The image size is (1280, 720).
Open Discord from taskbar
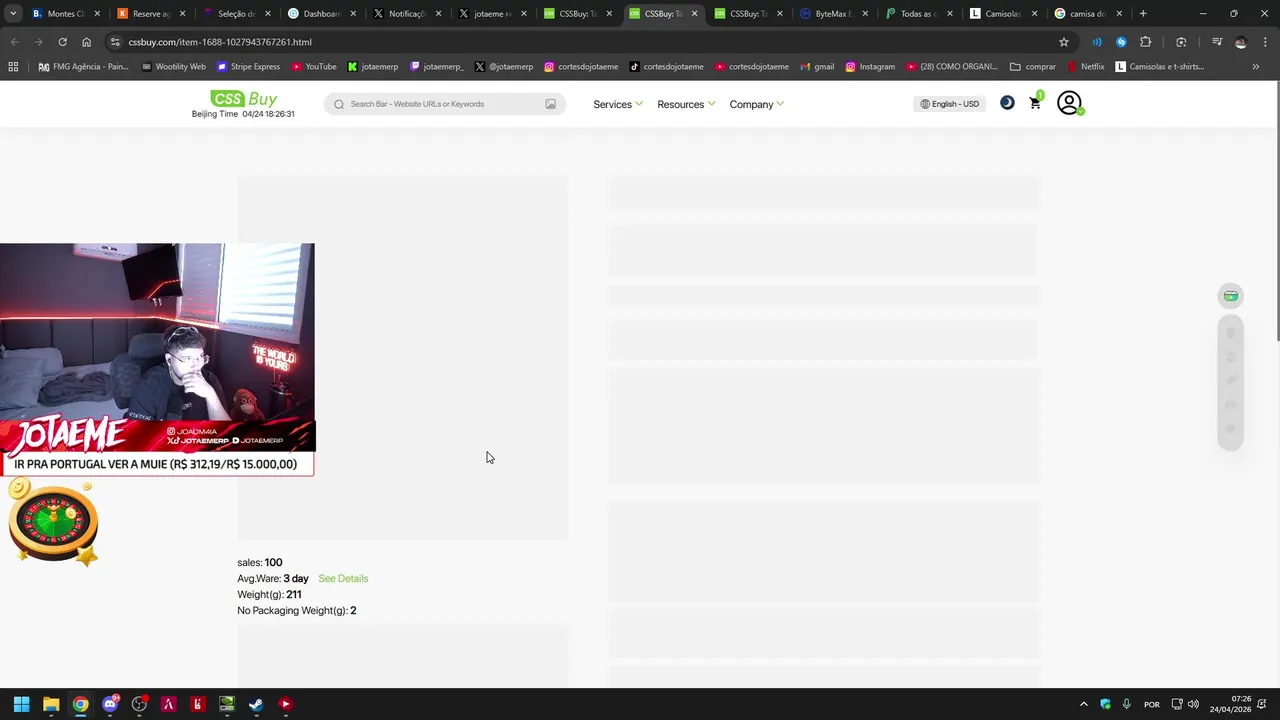pos(110,704)
